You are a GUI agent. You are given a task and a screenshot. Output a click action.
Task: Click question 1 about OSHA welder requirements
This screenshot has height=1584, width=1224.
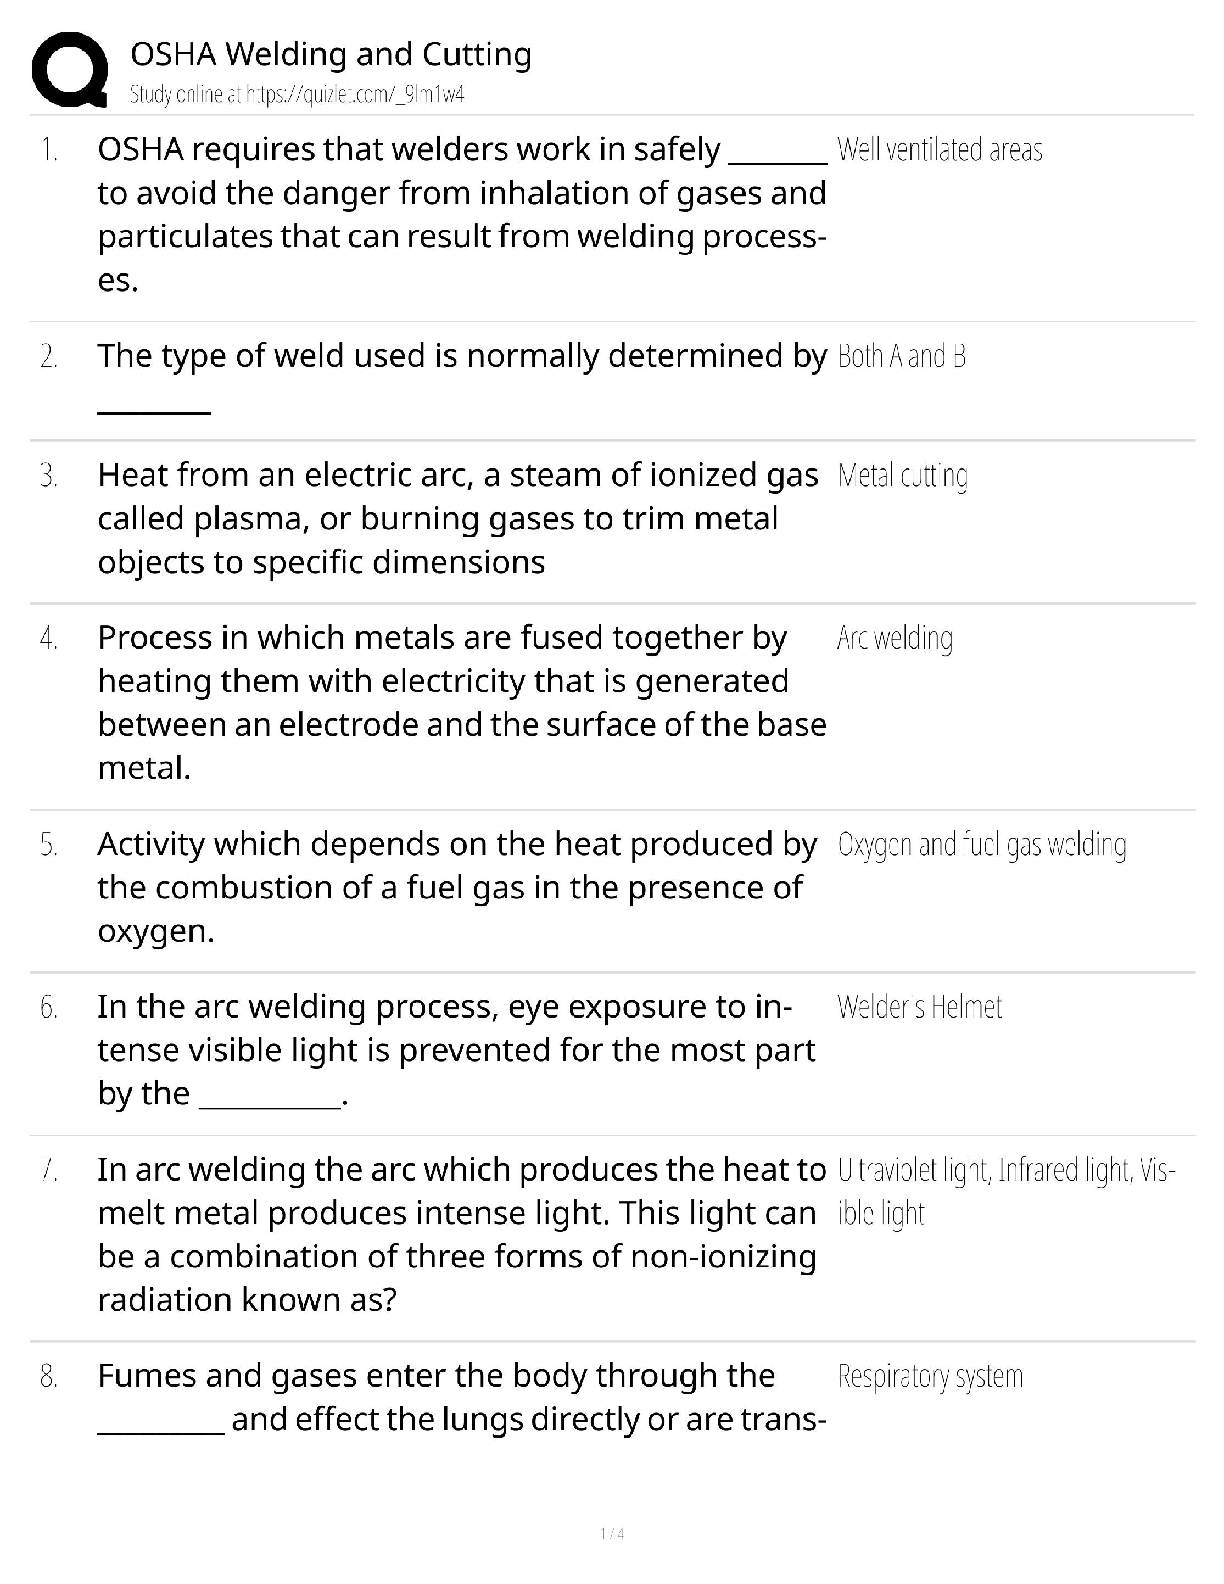coord(461,214)
